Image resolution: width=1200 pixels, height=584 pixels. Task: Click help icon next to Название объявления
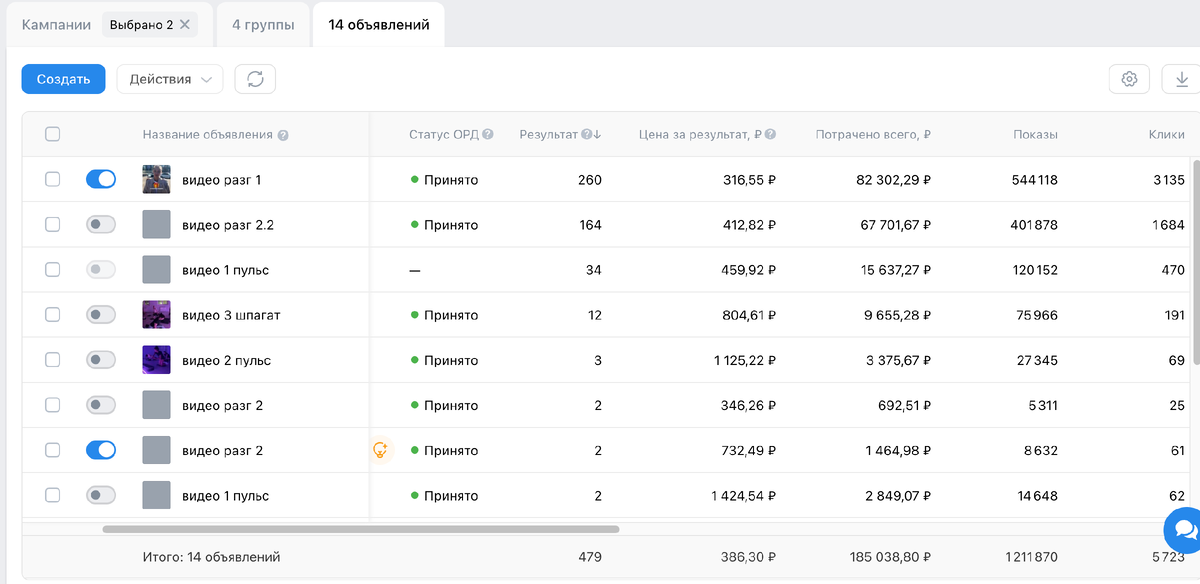(283, 135)
